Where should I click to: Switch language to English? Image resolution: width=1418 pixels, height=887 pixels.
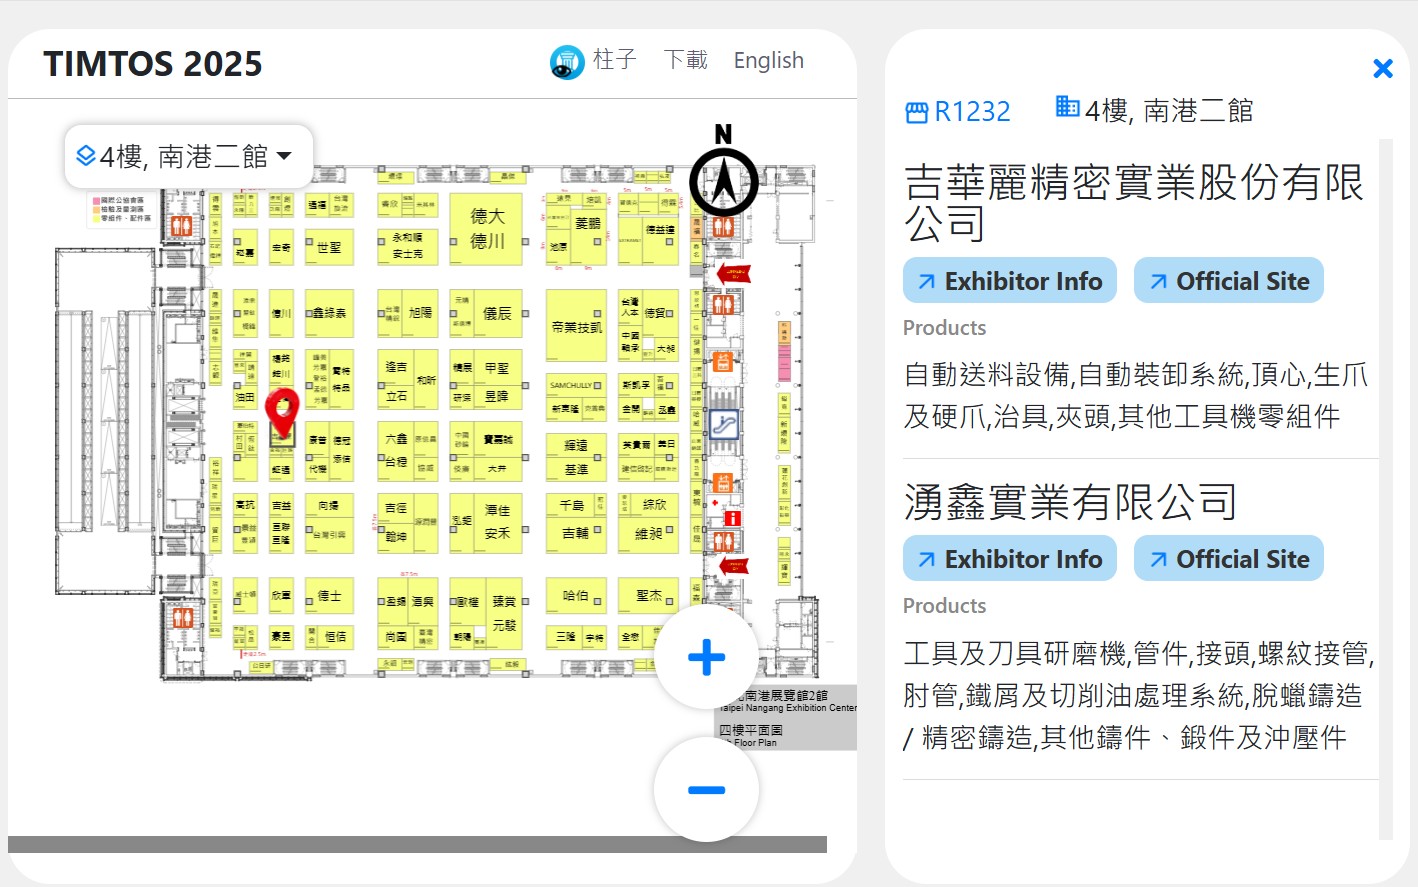[768, 61]
